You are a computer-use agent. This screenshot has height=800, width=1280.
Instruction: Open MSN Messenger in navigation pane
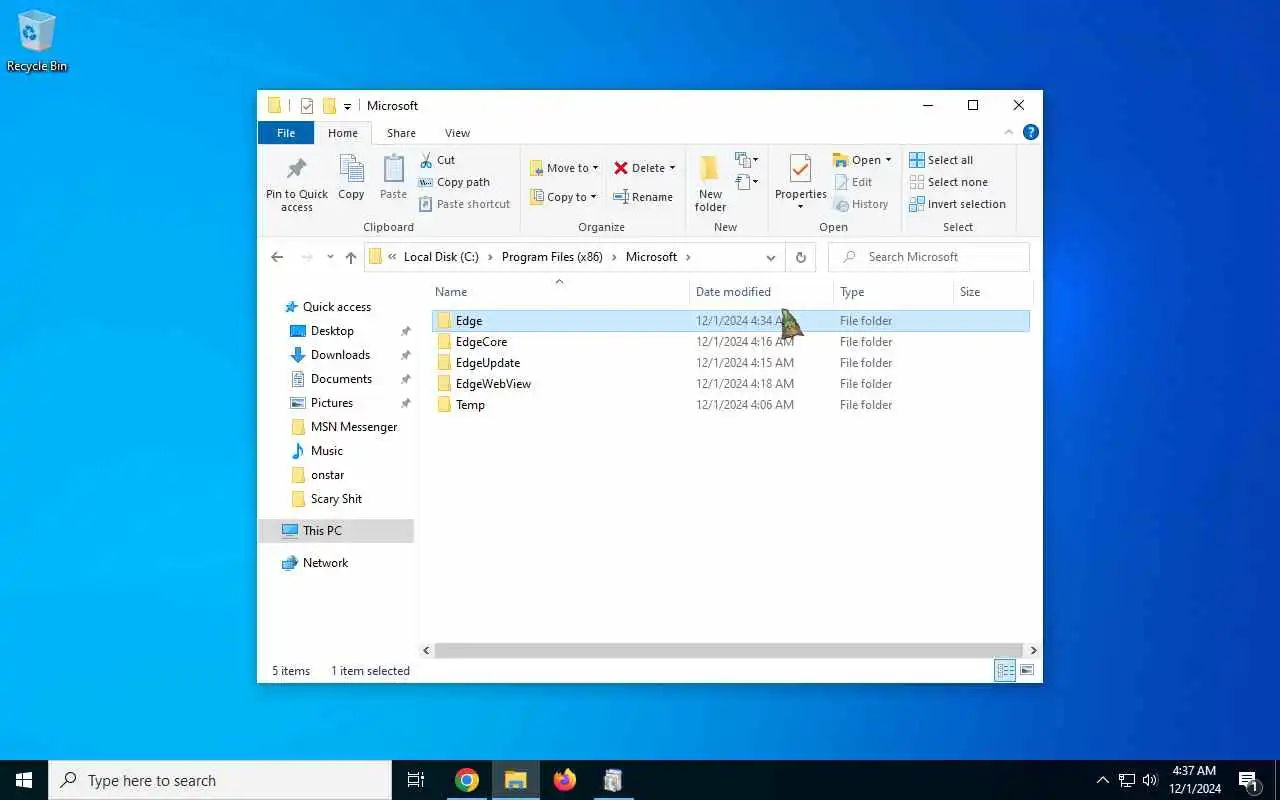pyautogui.click(x=354, y=427)
